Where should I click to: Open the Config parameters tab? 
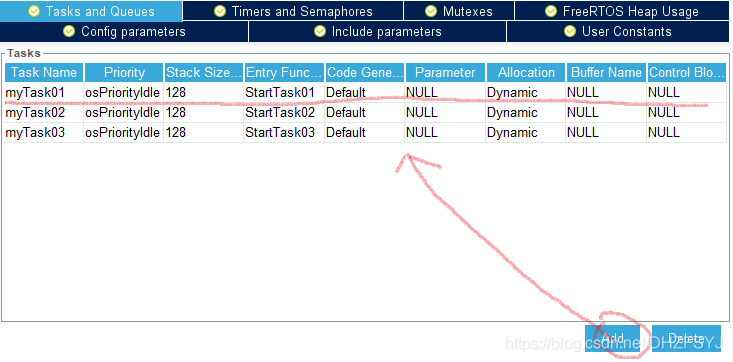click(x=124, y=32)
